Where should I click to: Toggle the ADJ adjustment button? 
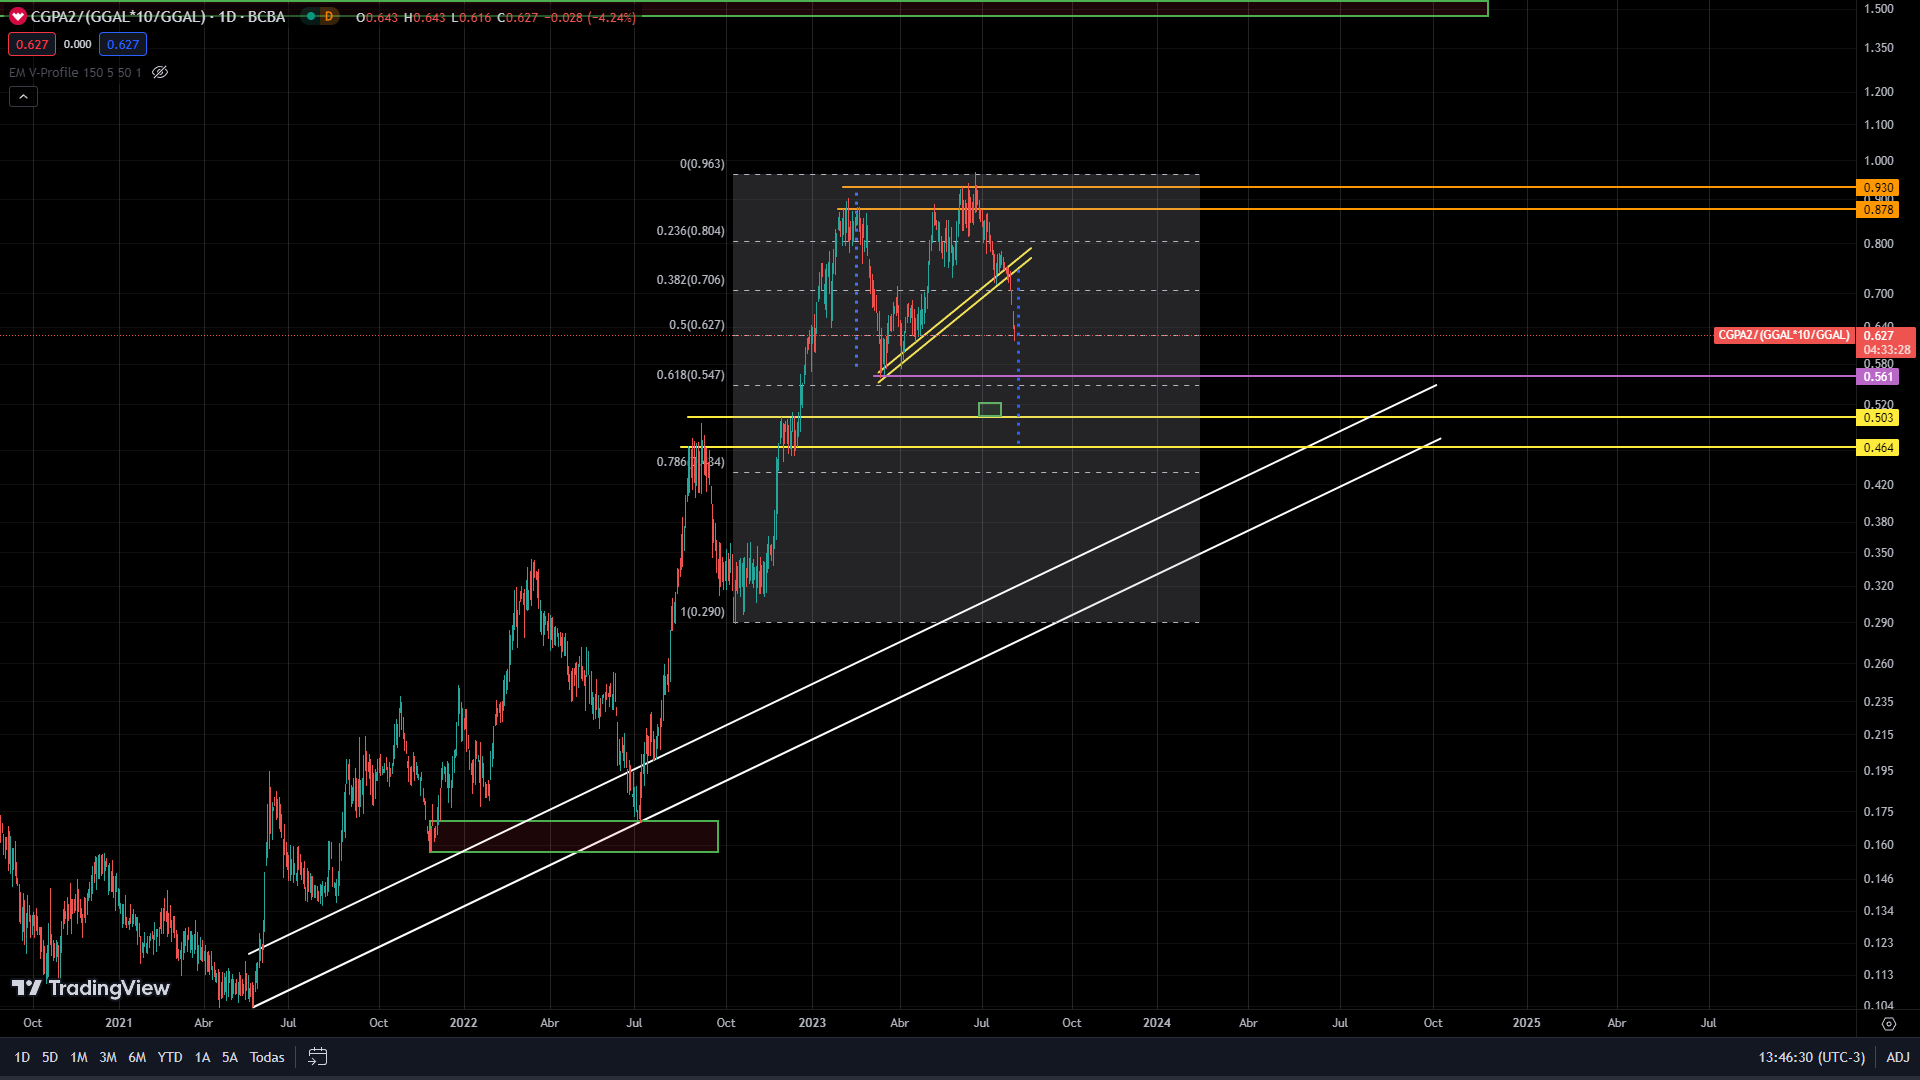point(1898,1057)
